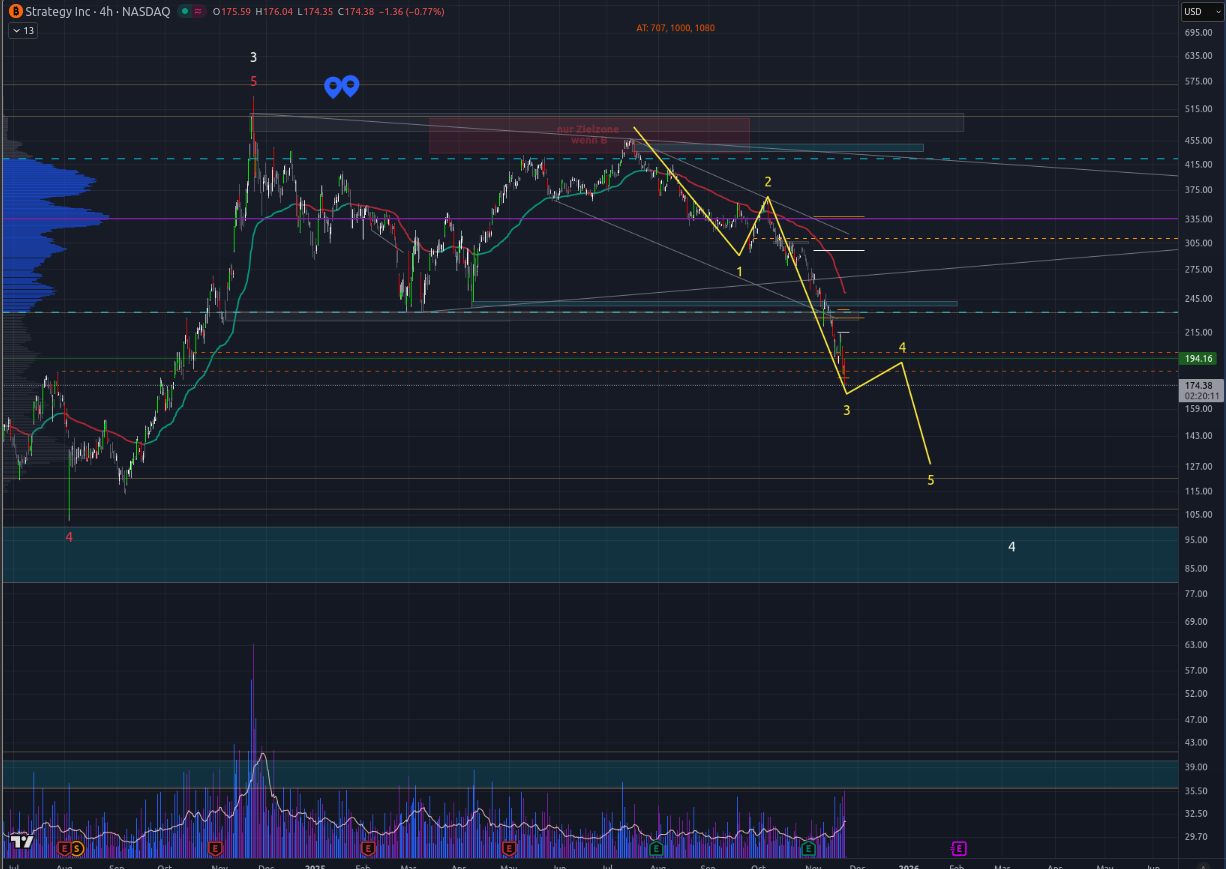Click the green market status dot
The height and width of the screenshot is (869, 1226).
coord(186,12)
